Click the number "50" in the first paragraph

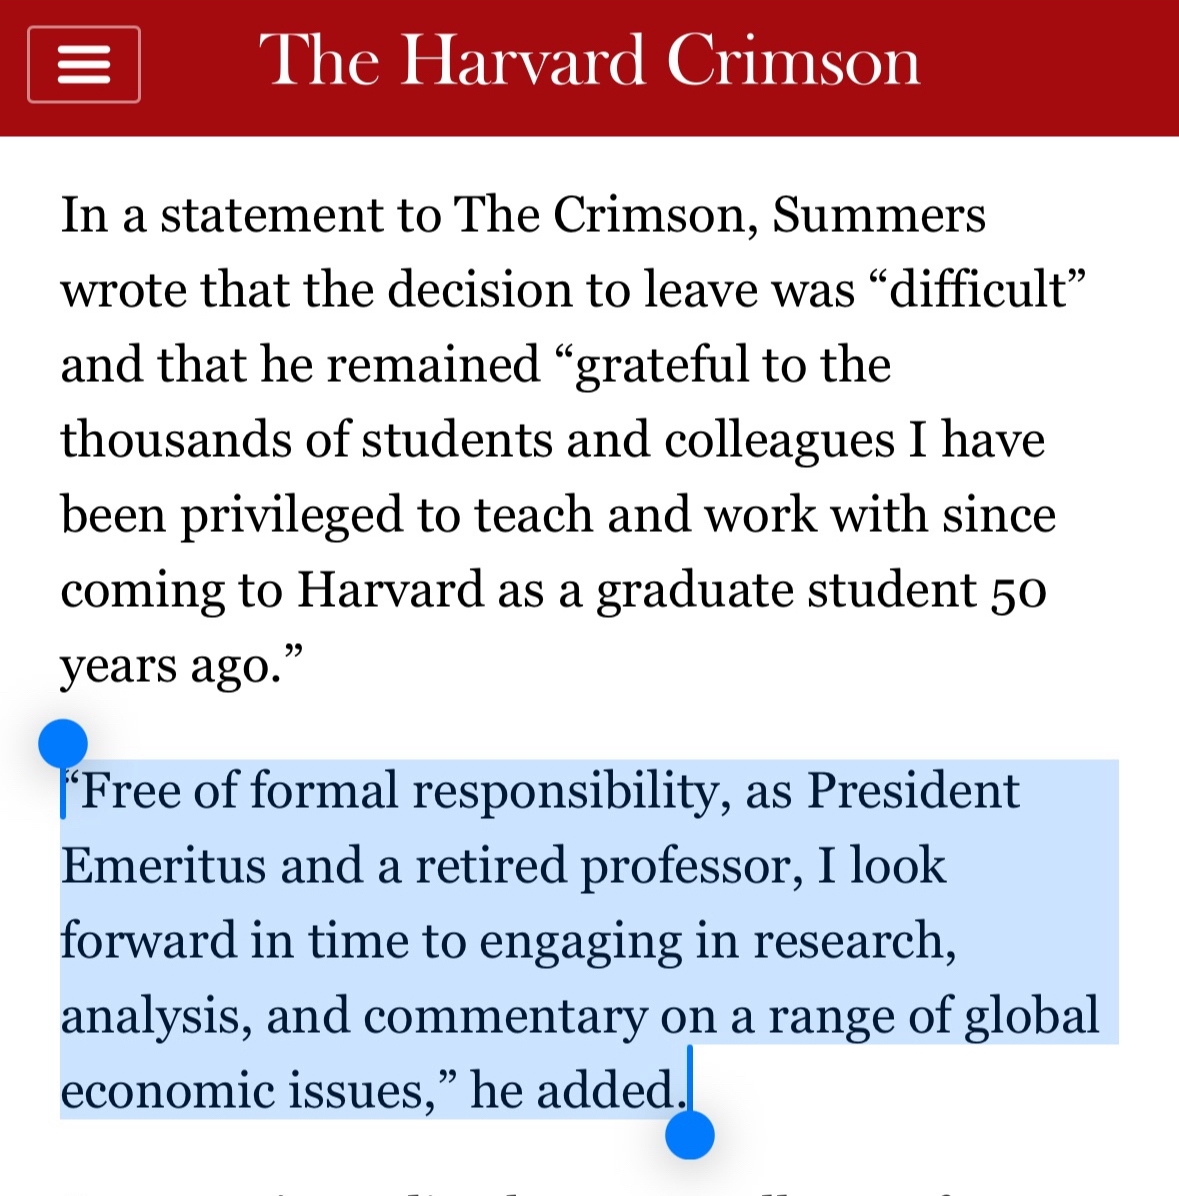1019,591
